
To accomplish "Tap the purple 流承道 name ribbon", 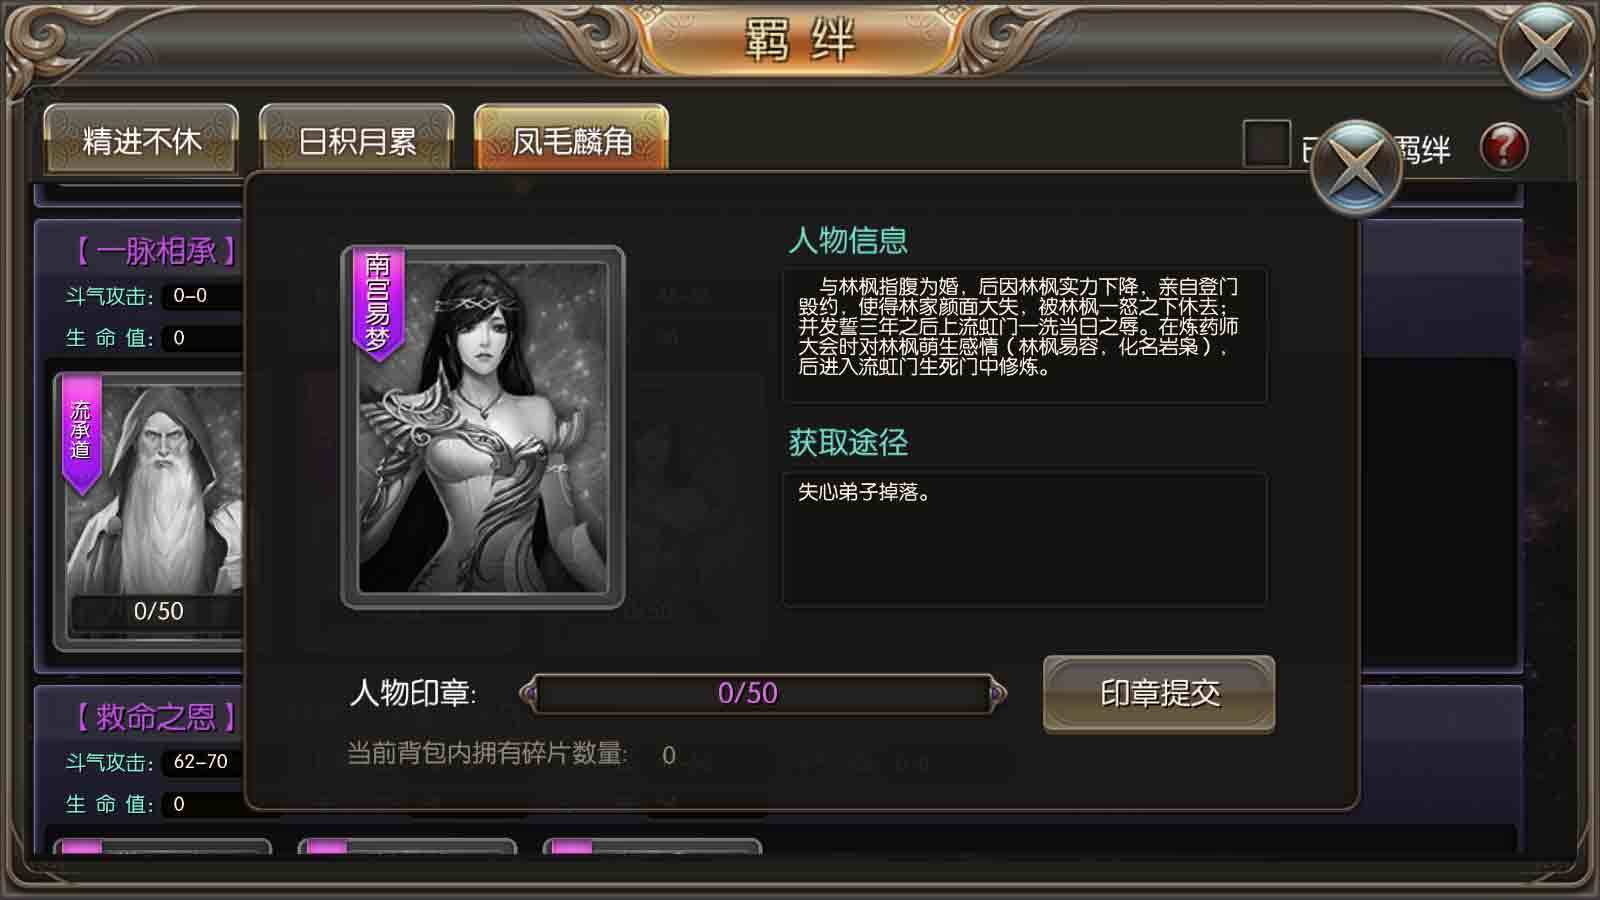I will point(82,433).
